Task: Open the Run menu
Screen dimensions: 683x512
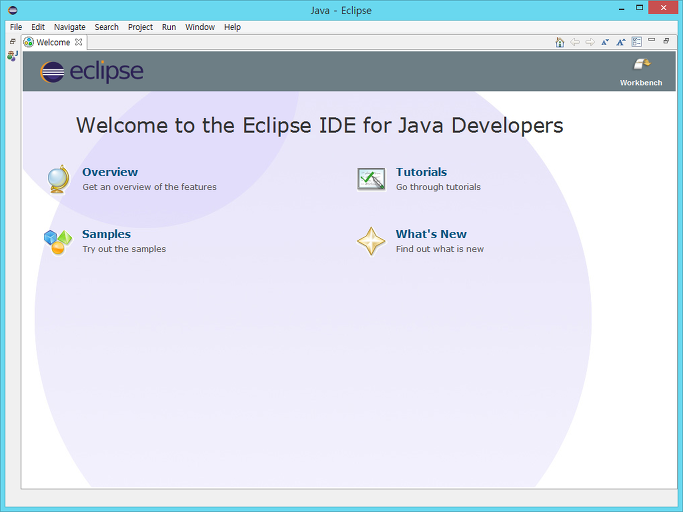Action: point(169,27)
